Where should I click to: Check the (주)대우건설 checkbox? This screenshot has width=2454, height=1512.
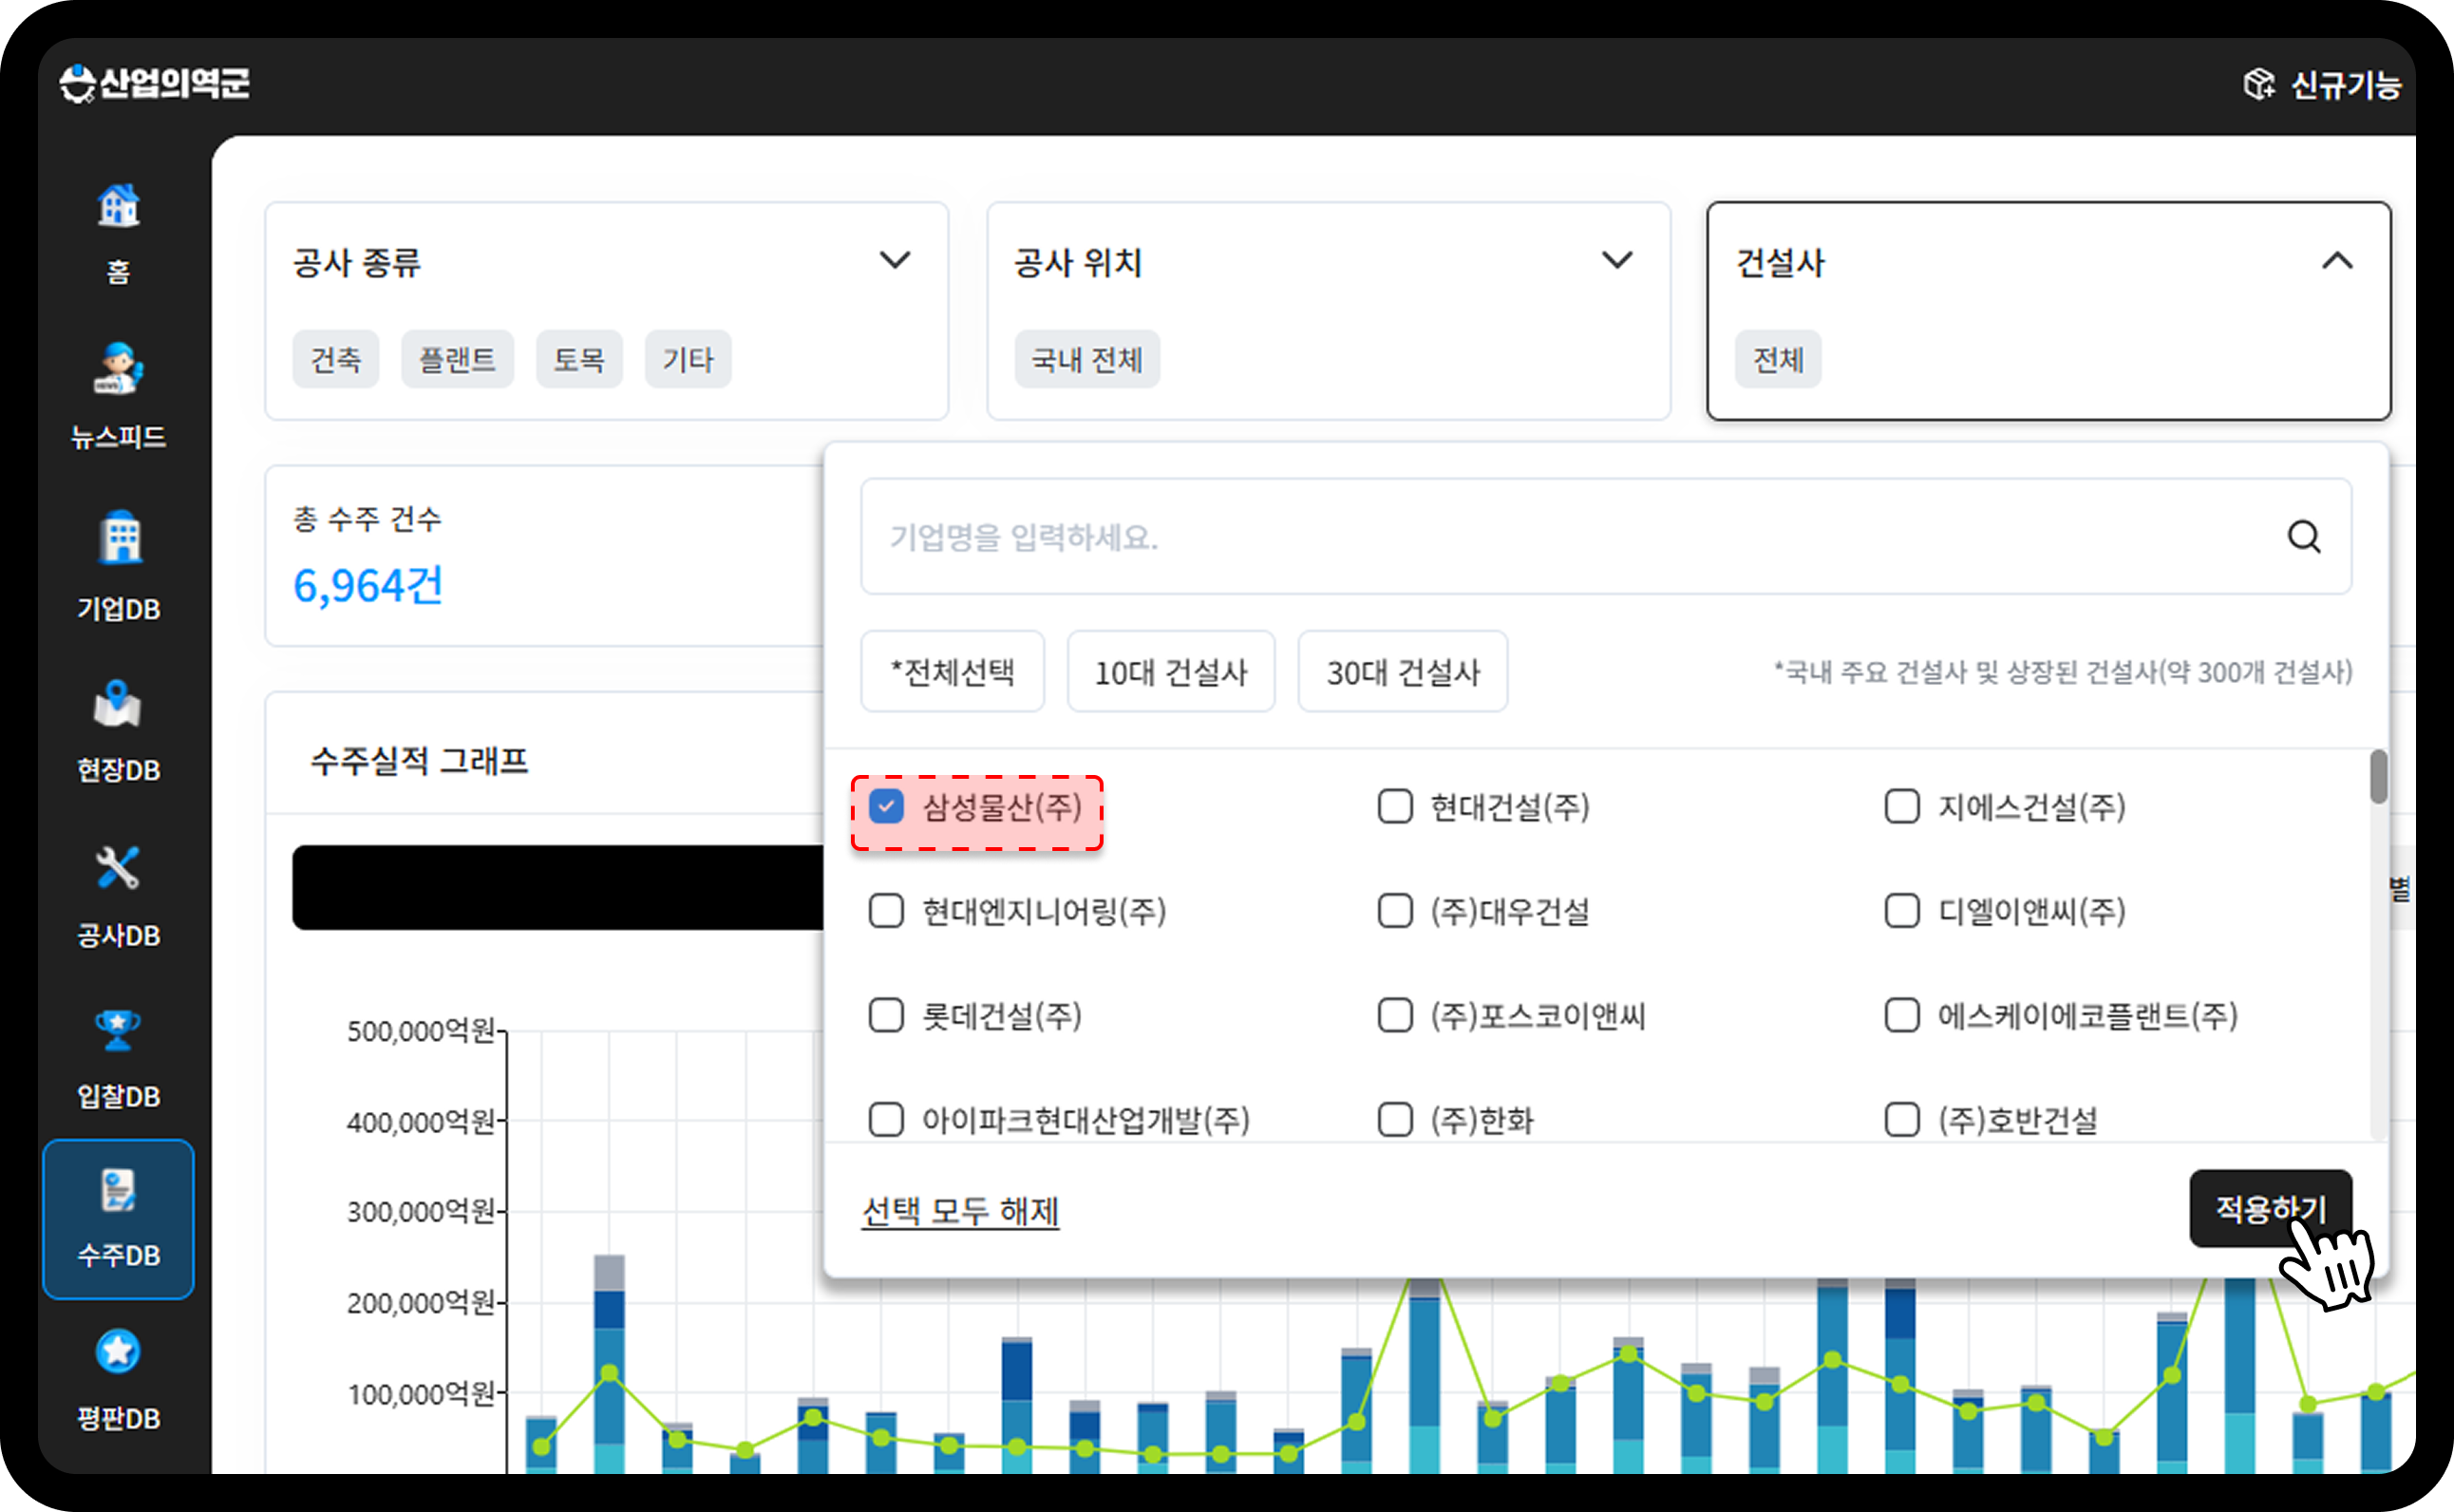pyautogui.click(x=1395, y=911)
